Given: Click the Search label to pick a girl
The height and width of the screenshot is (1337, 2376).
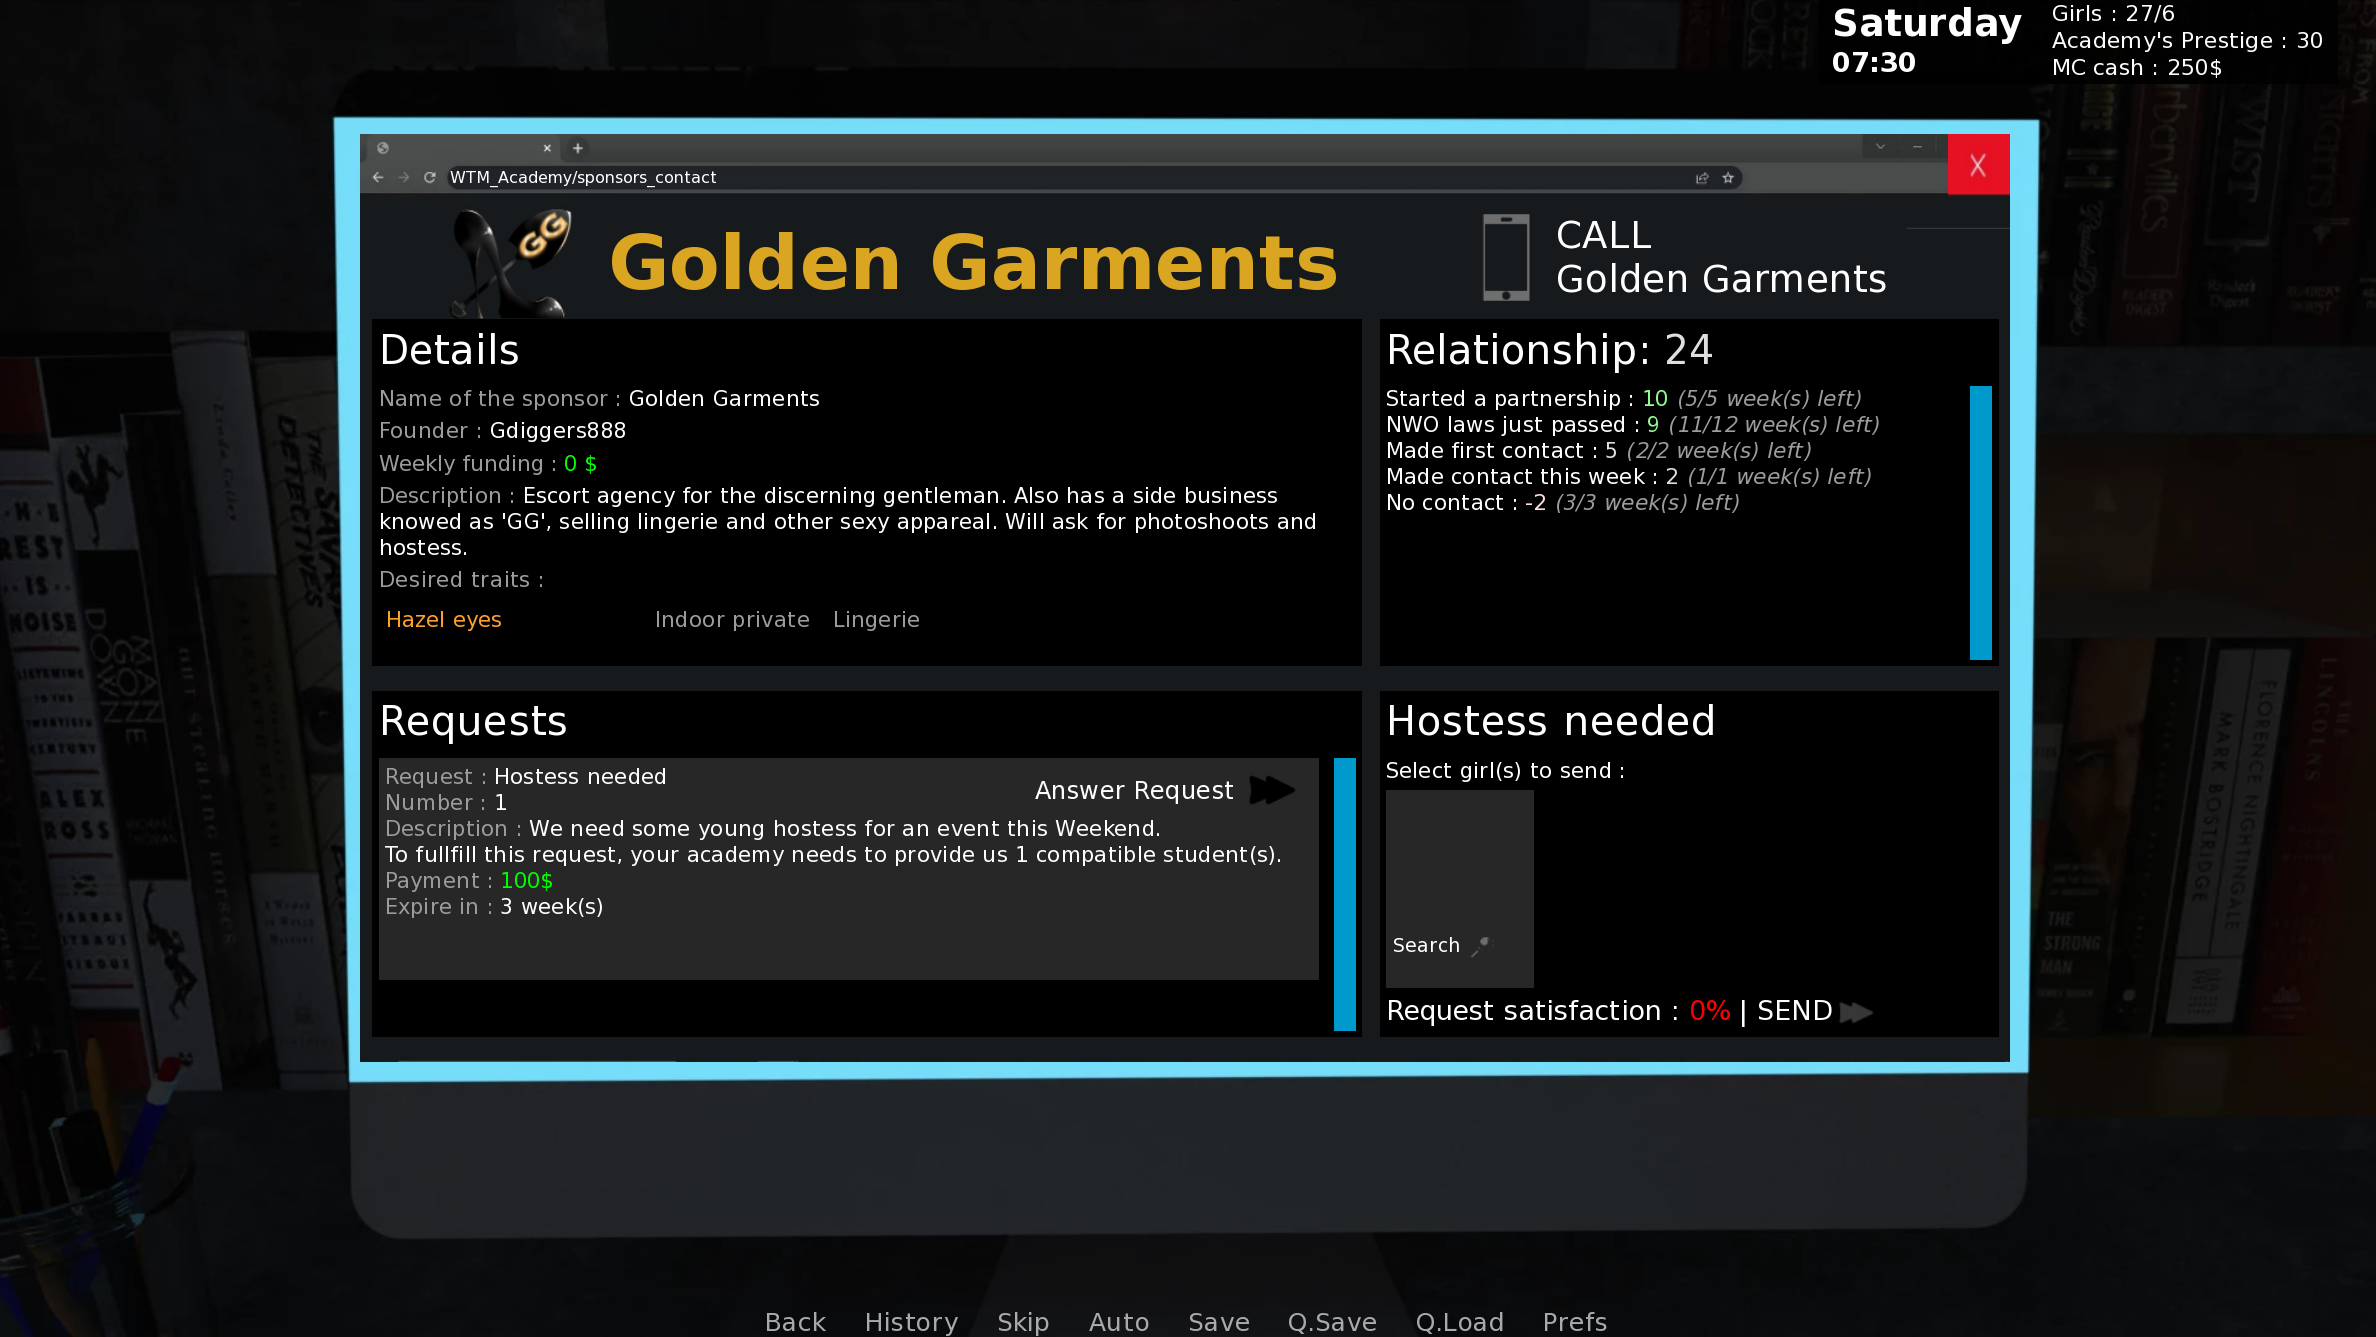Looking at the screenshot, I should click(x=1426, y=945).
